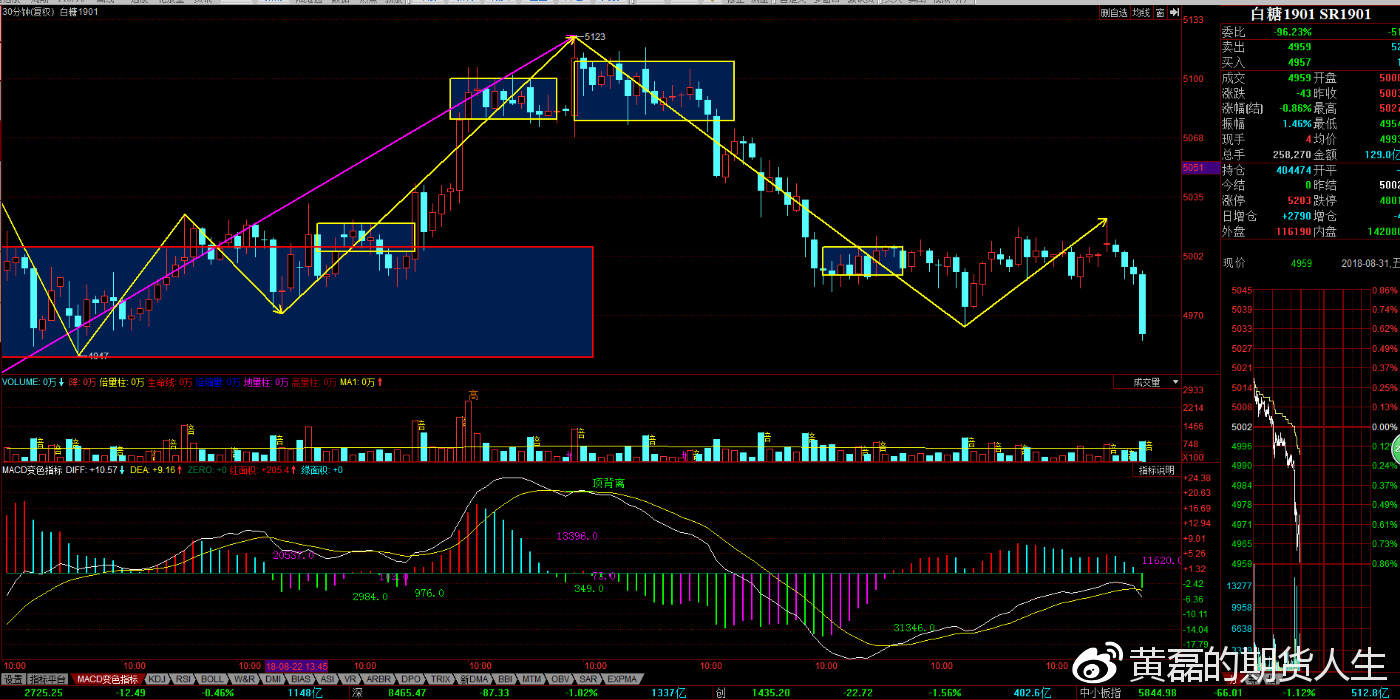The height and width of the screenshot is (700, 1400).
Task: Click the 删自选 button above the chart
Action: coord(1114,13)
